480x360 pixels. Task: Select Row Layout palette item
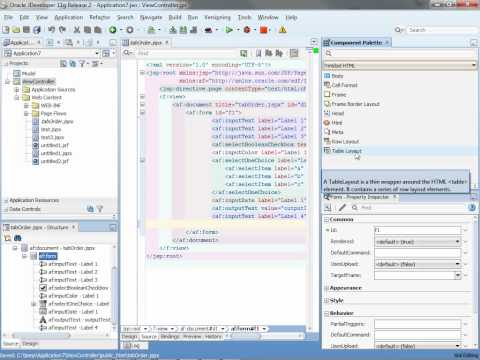coord(345,142)
